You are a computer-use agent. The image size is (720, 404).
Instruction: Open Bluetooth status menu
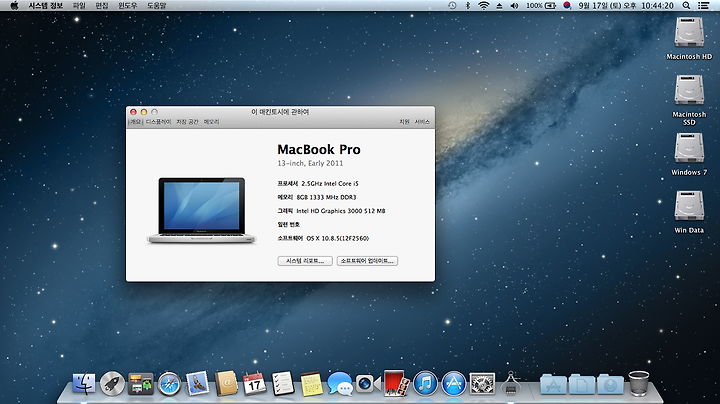468,6
